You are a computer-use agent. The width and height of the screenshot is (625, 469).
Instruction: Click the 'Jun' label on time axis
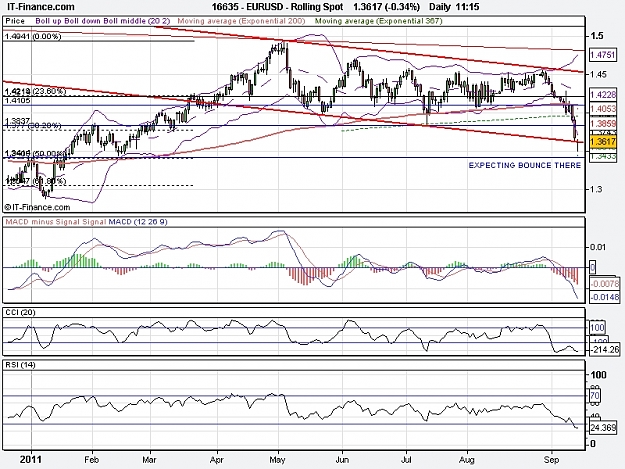[342, 460]
